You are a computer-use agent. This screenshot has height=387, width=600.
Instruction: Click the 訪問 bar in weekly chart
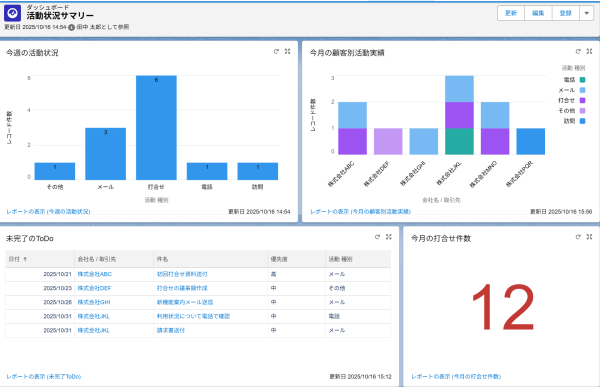click(x=258, y=171)
